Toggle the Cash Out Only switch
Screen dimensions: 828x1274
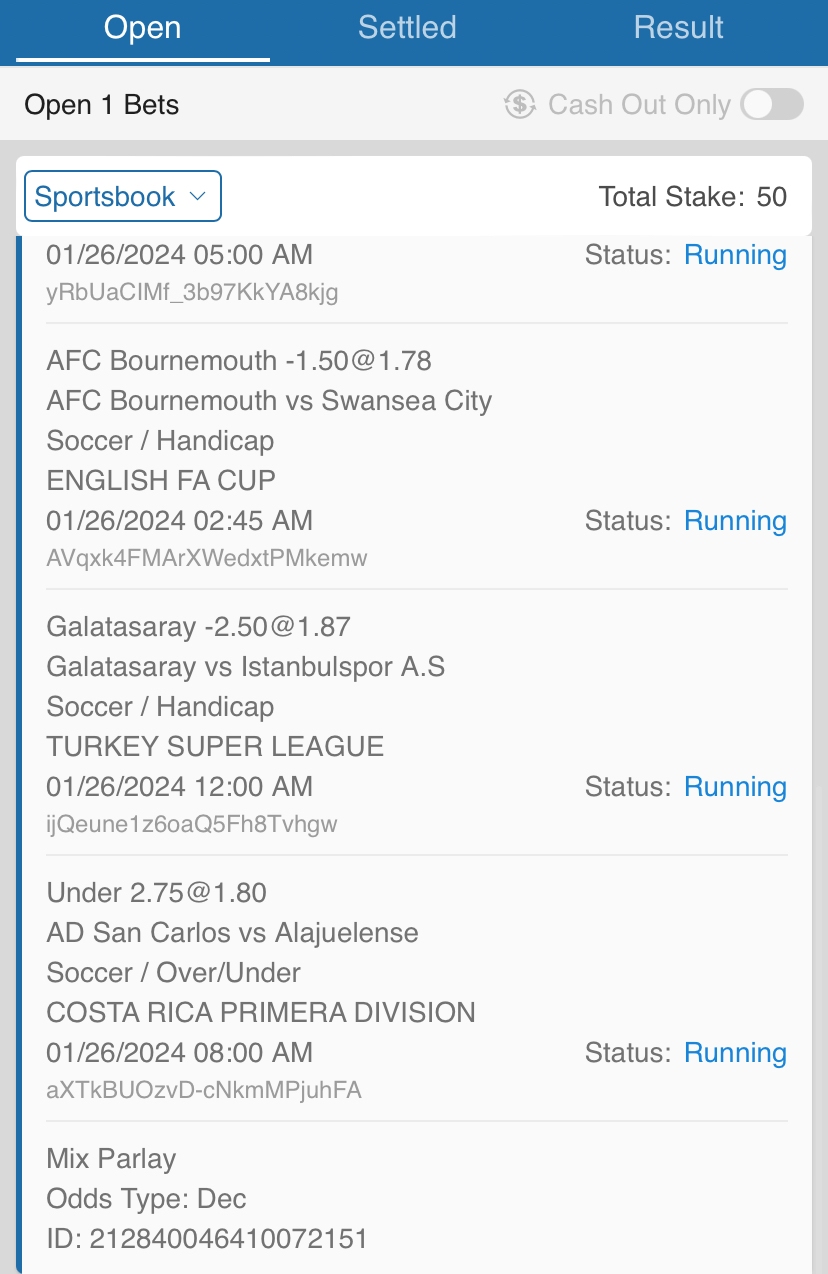[772, 104]
